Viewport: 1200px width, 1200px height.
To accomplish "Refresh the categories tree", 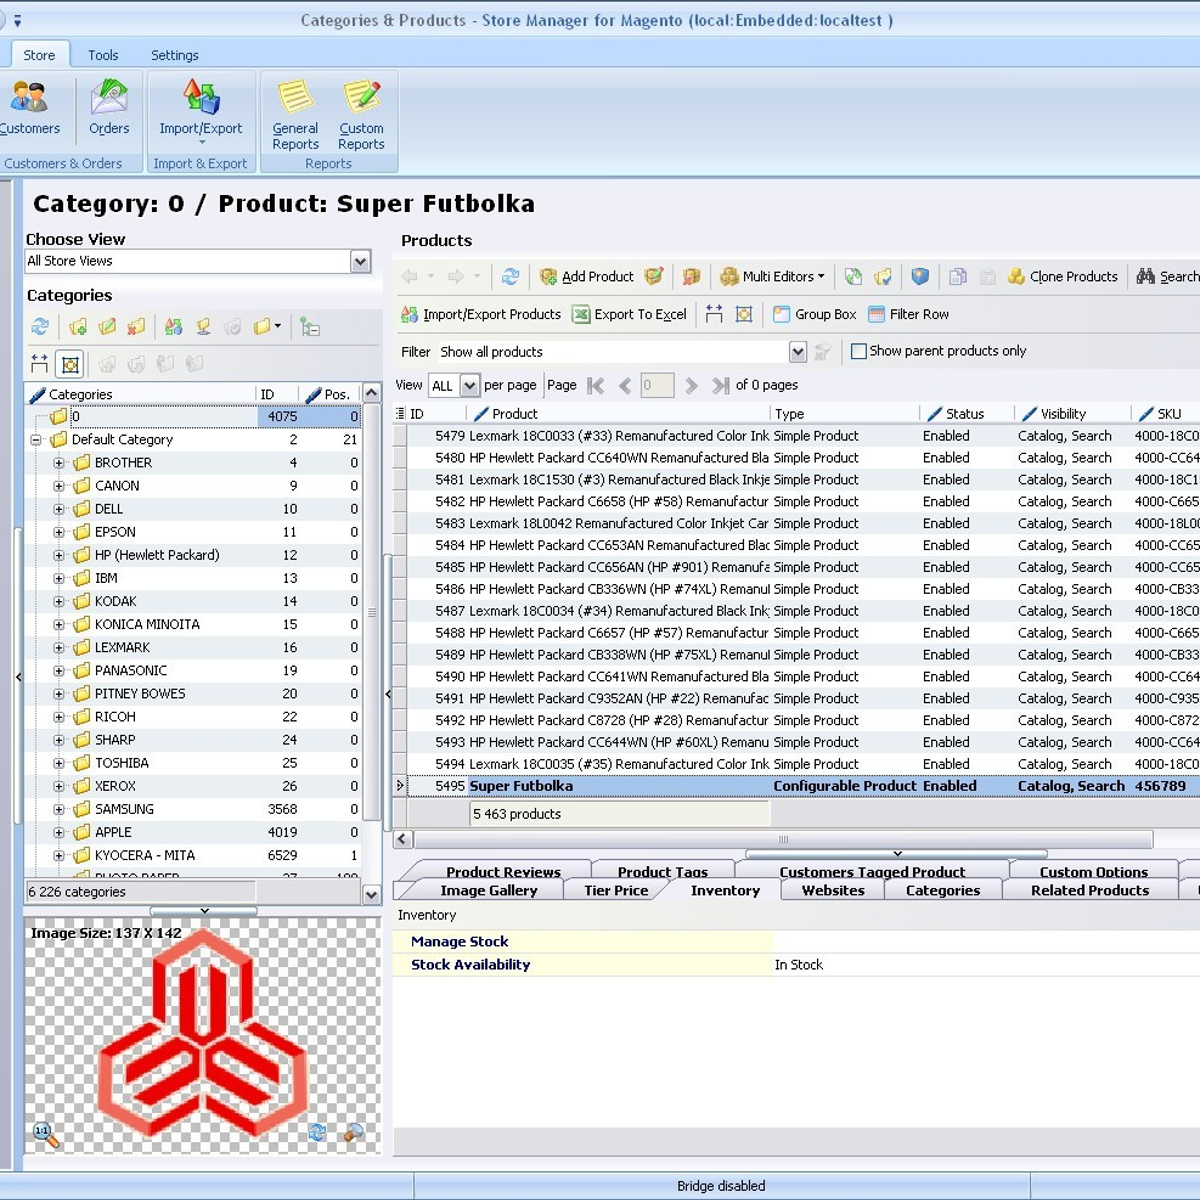I will pos(40,327).
